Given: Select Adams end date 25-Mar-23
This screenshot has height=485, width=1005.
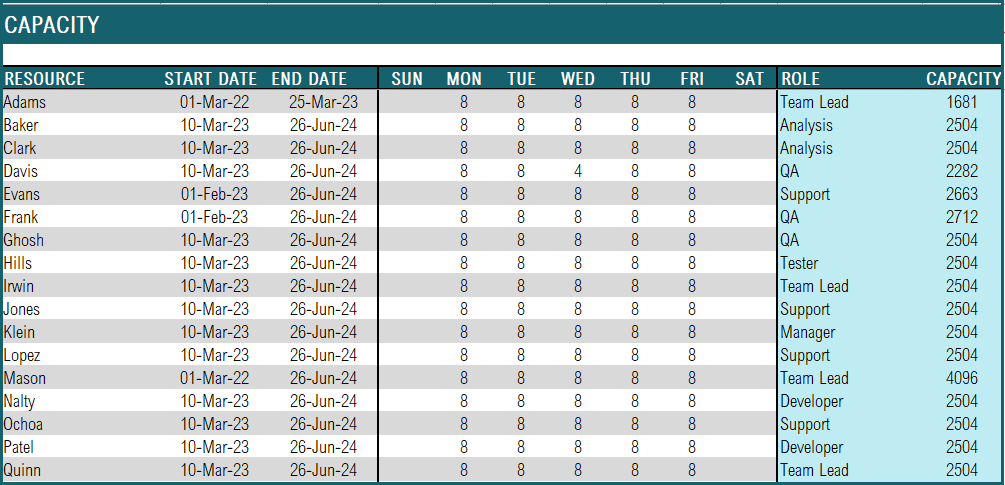Looking at the screenshot, I should pyautogui.click(x=324, y=102).
